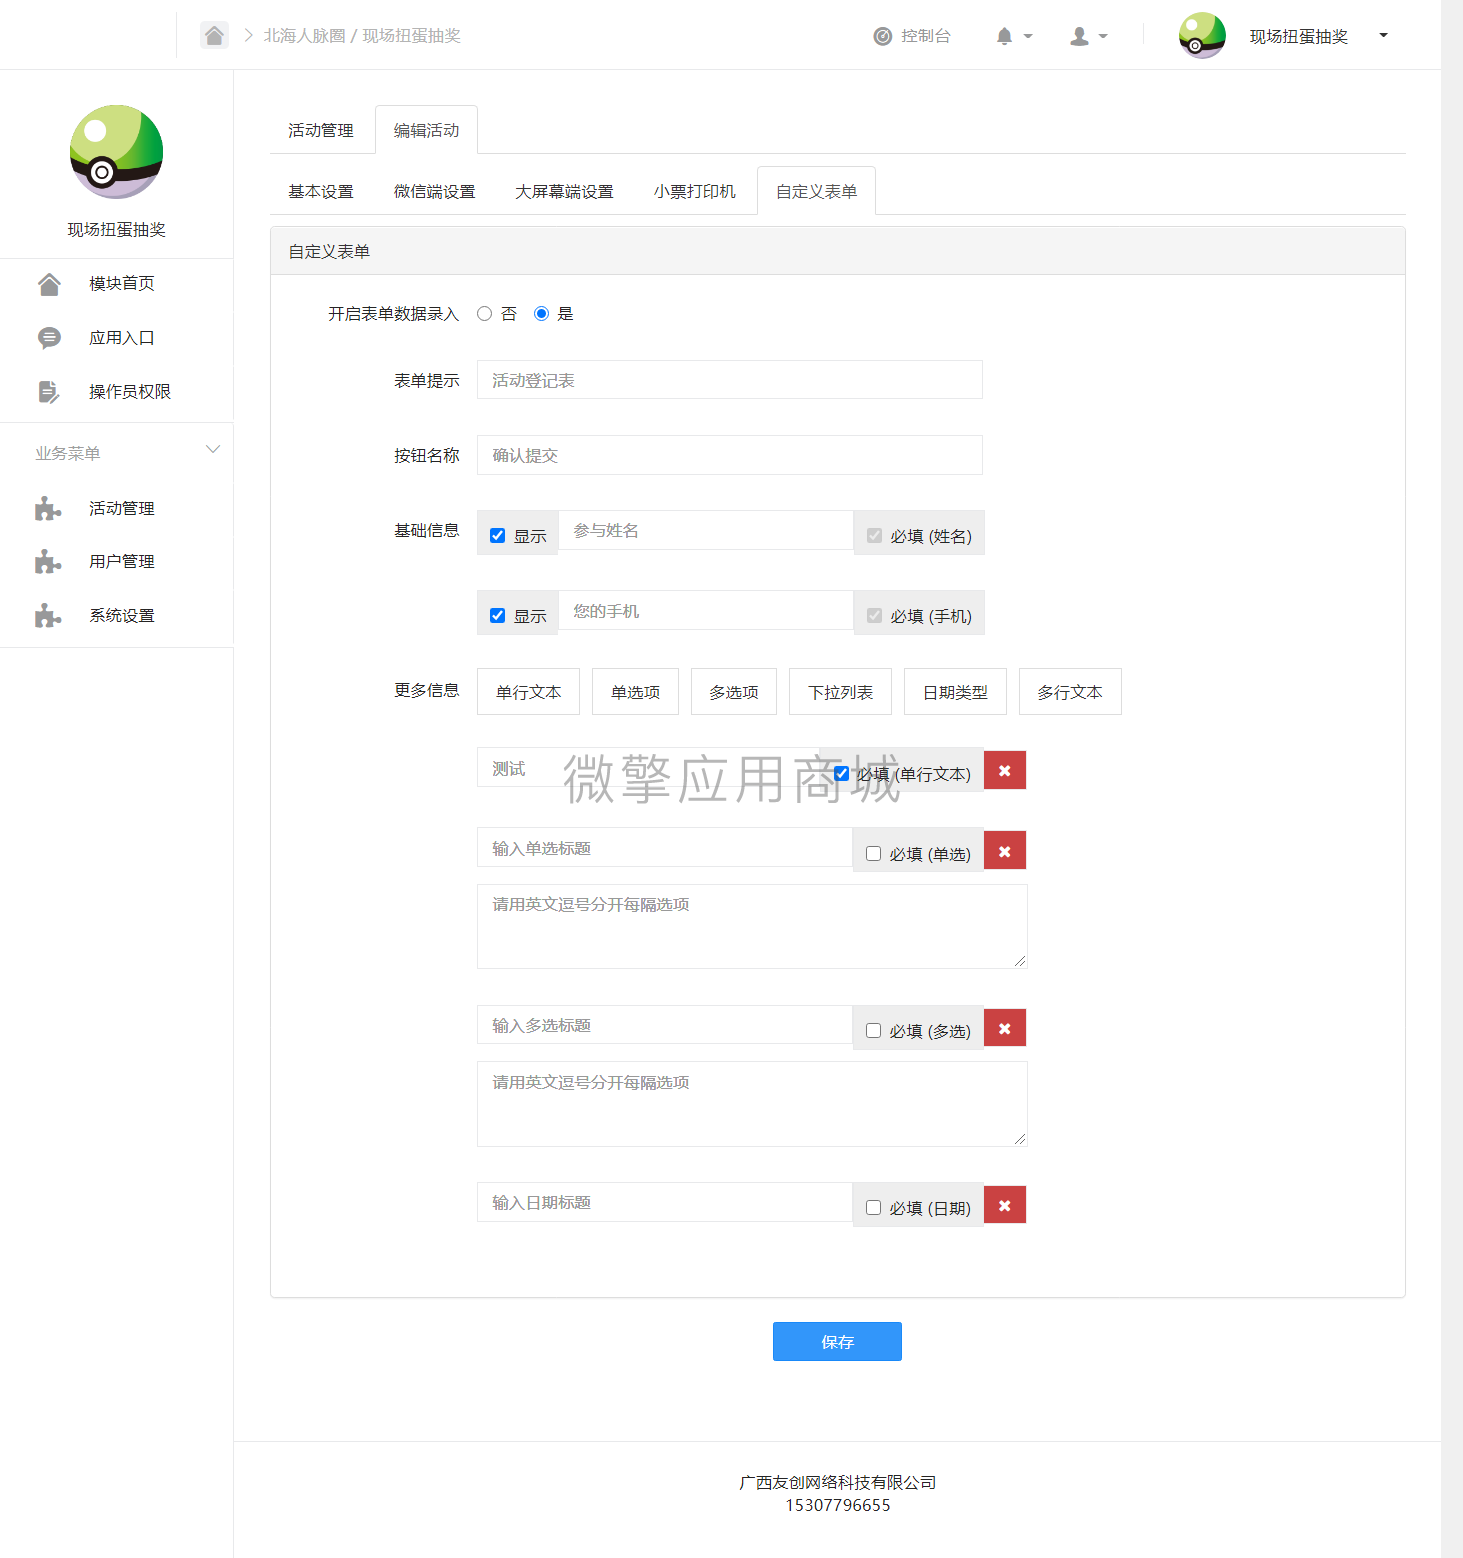Click the 您的手机 input field
Image resolution: width=1463 pixels, height=1558 pixels.
coord(706,611)
